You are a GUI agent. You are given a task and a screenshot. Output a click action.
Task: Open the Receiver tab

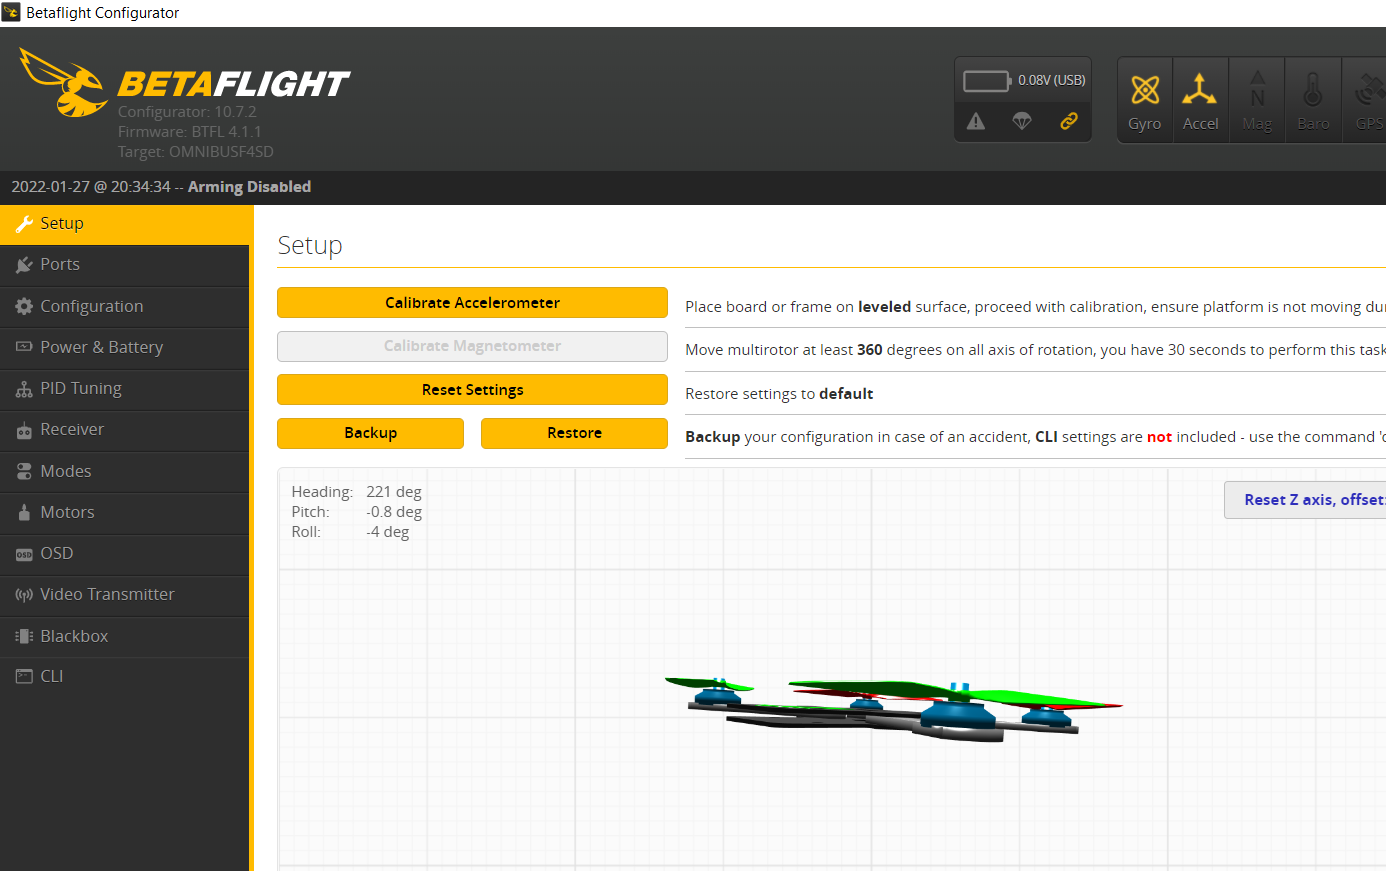point(125,430)
